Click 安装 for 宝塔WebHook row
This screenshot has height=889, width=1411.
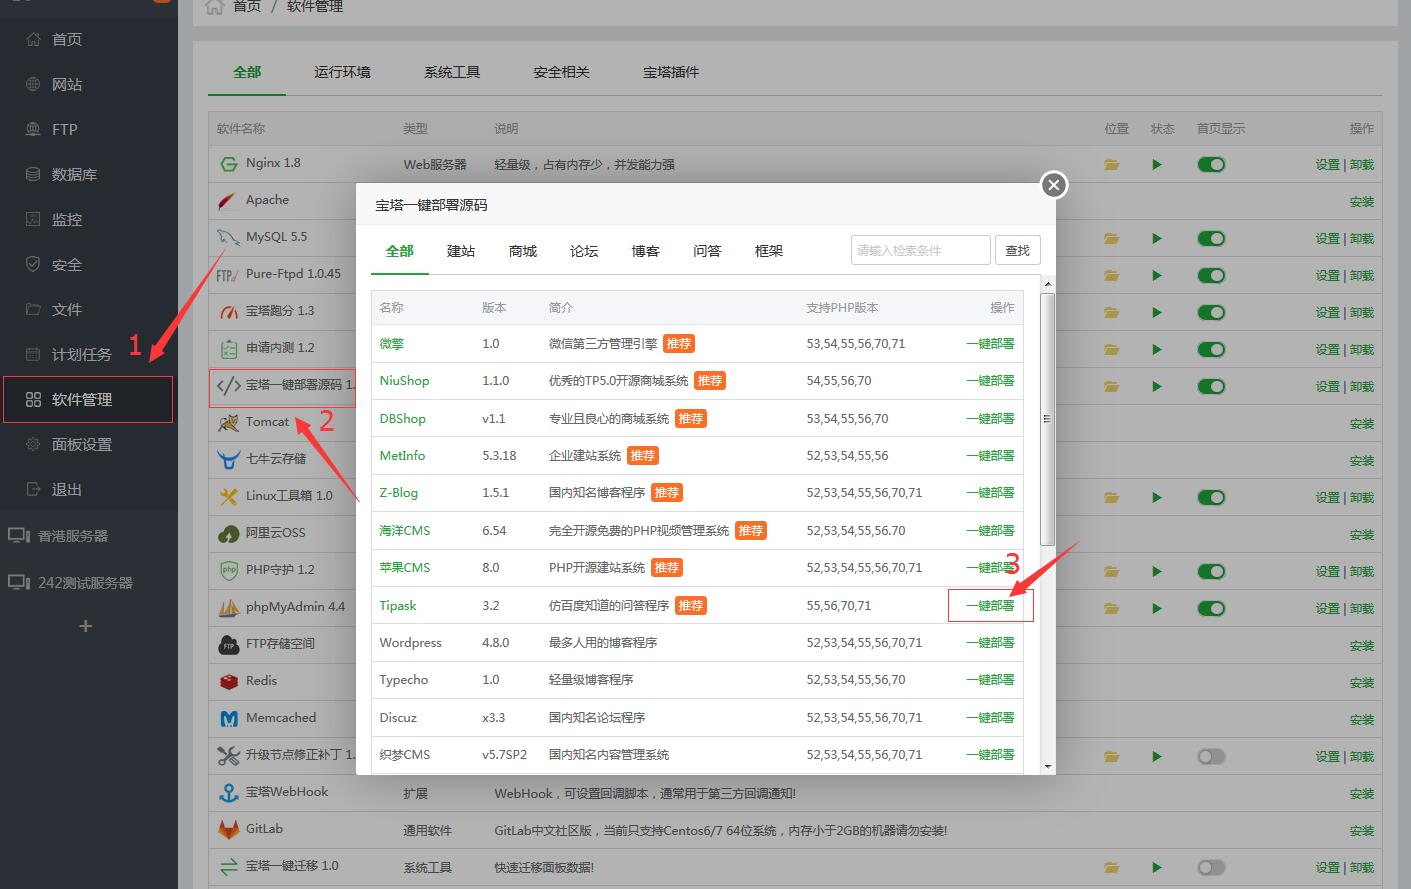click(1362, 794)
